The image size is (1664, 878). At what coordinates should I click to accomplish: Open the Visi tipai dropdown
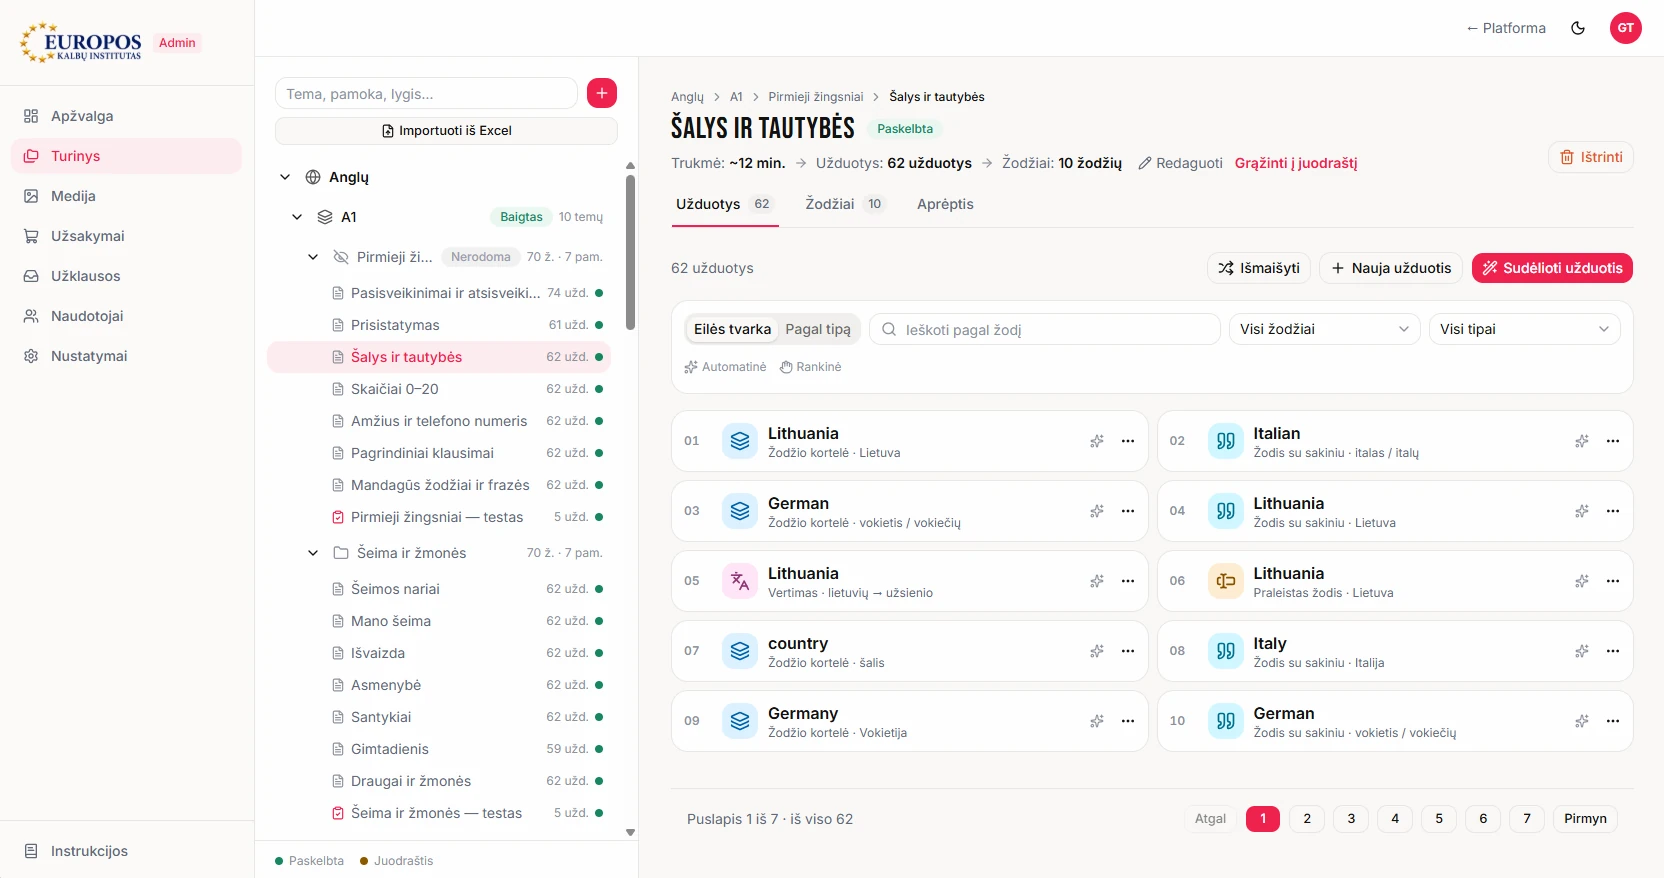coord(1524,329)
